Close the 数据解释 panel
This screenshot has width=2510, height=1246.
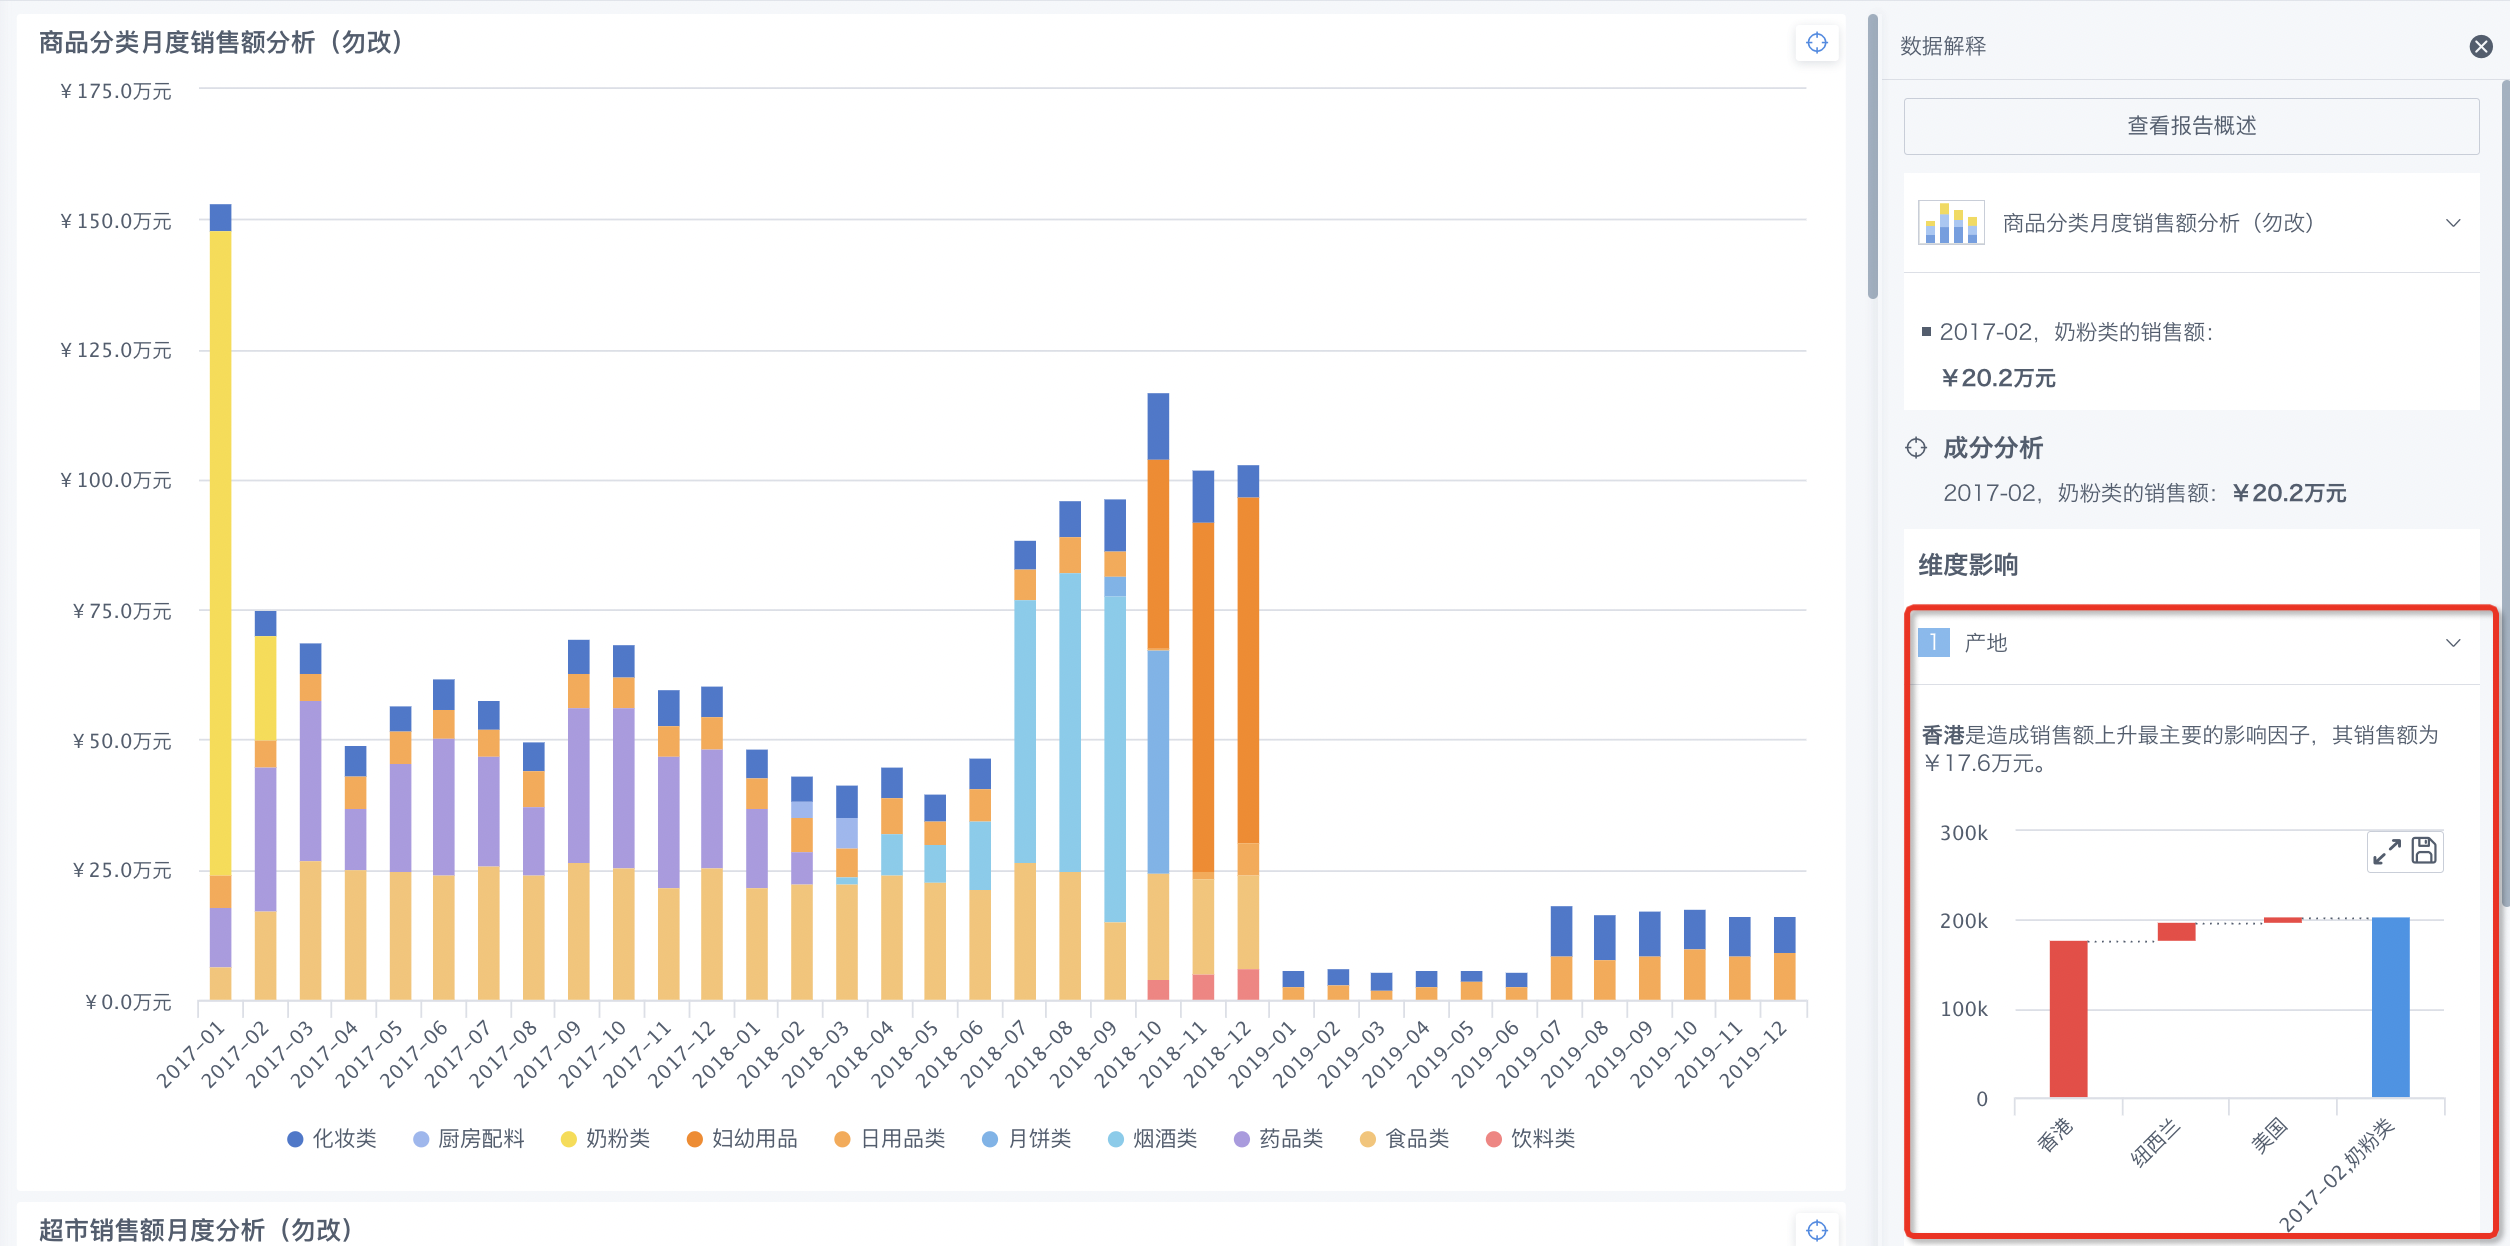2480,46
